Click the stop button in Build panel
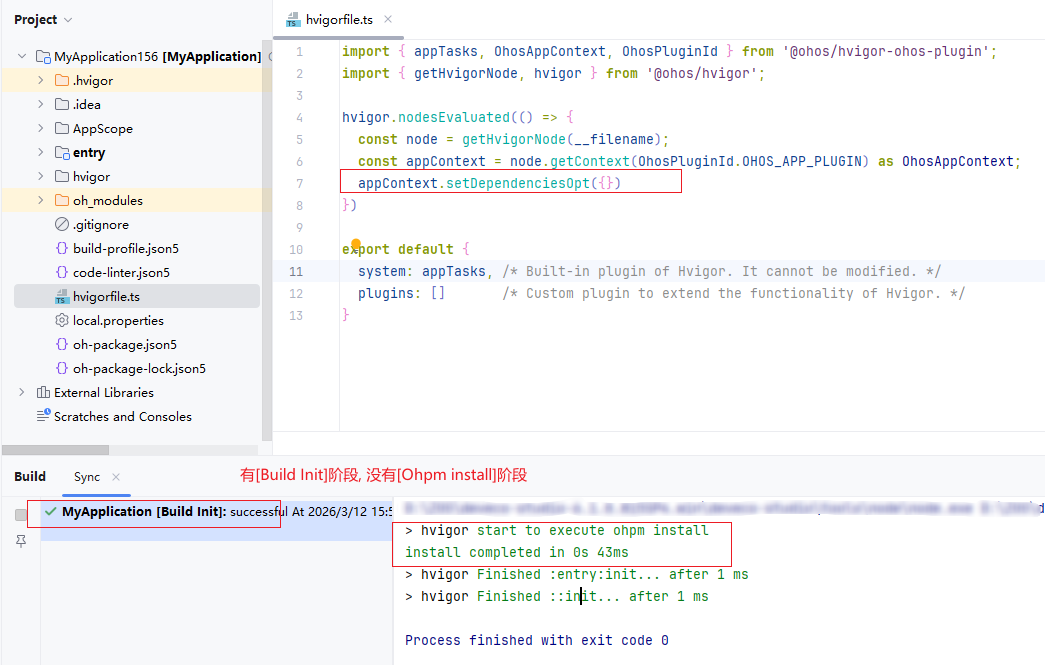This screenshot has width=1045, height=665. [x=21, y=515]
